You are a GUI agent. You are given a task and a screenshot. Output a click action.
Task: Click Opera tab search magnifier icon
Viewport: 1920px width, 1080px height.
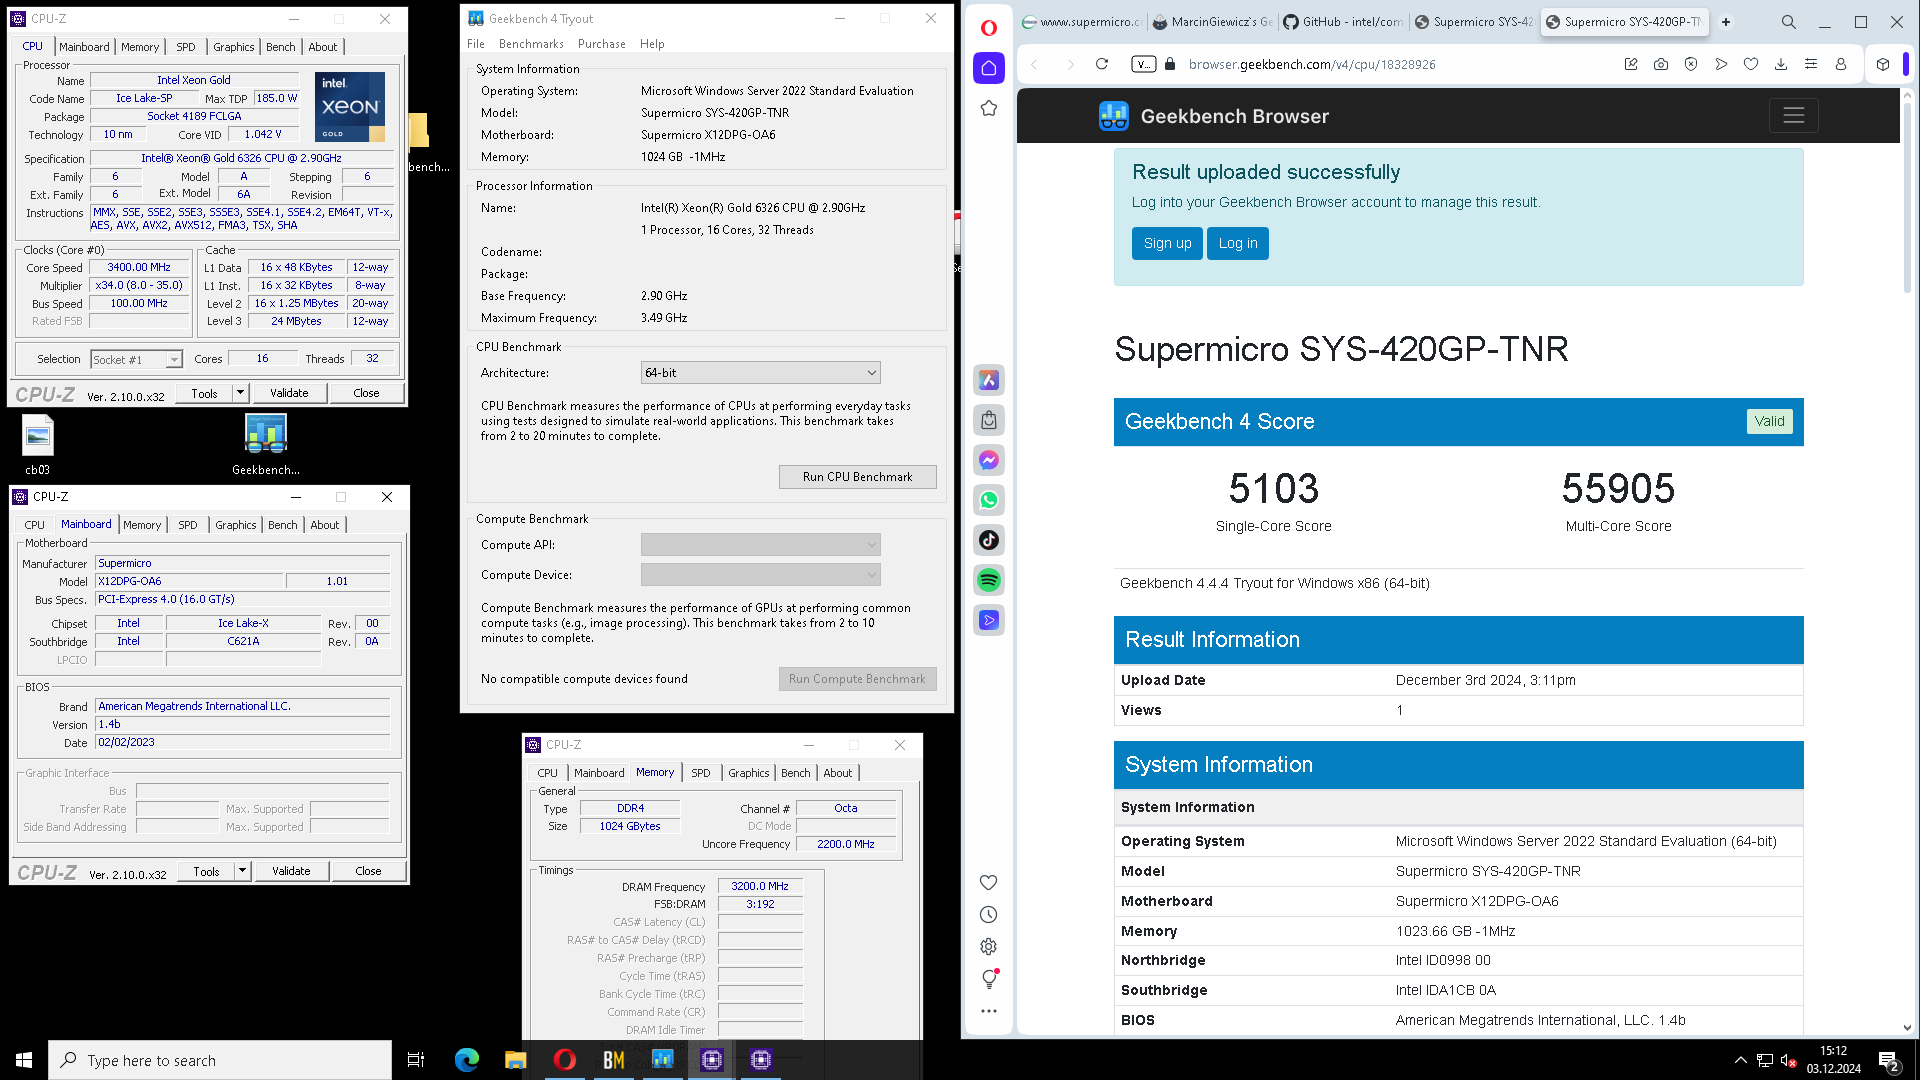1789,21
